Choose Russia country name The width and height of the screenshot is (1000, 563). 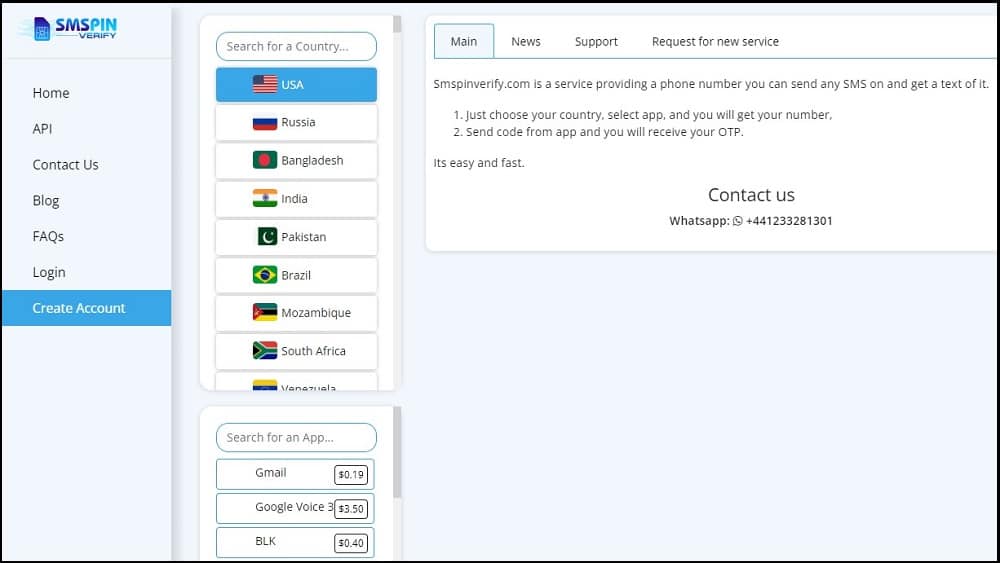[x=298, y=122]
